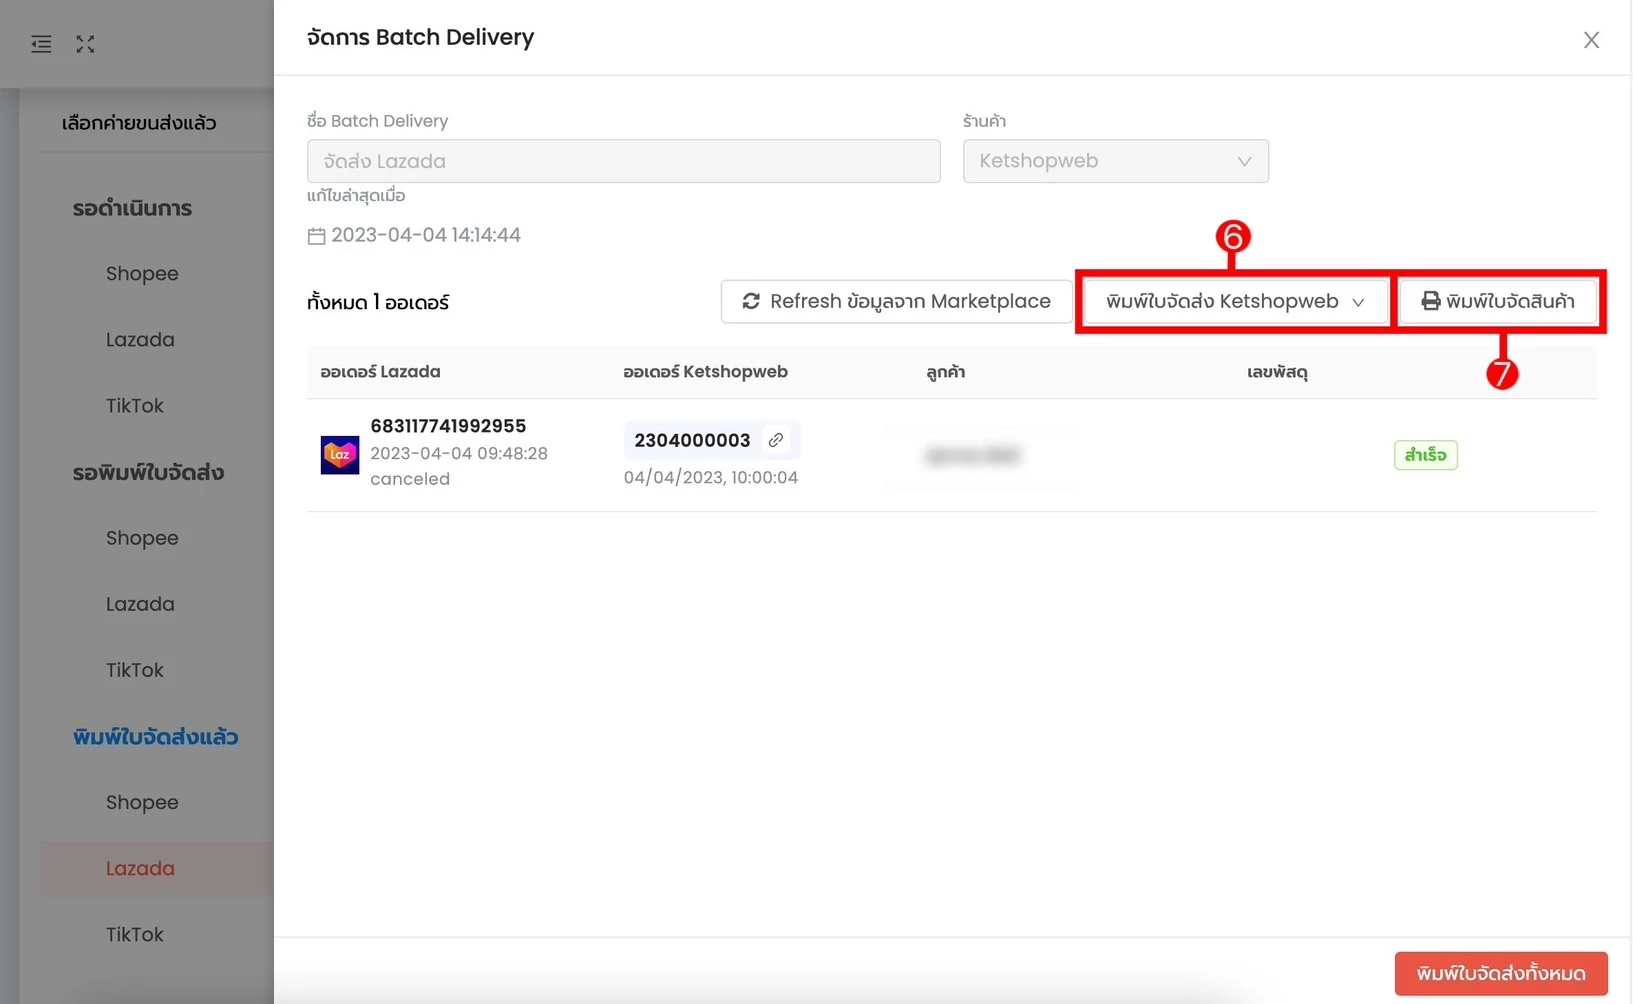Click the print picking list button
1633x1004 pixels.
point(1497,302)
